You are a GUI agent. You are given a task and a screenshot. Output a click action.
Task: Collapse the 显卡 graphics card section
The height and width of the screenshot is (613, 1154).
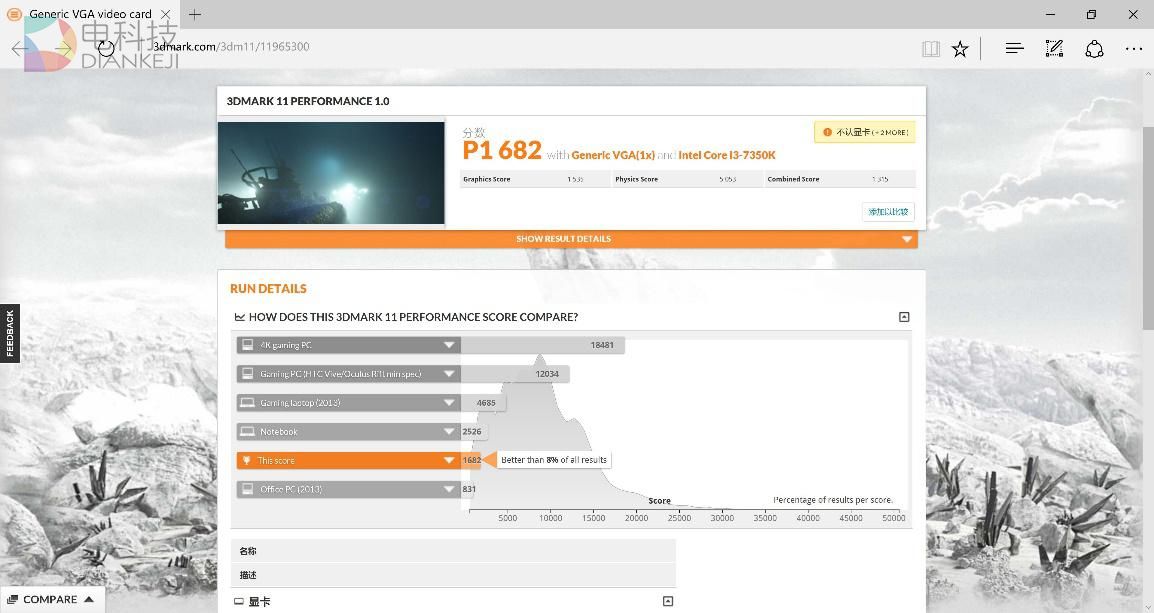point(668,601)
